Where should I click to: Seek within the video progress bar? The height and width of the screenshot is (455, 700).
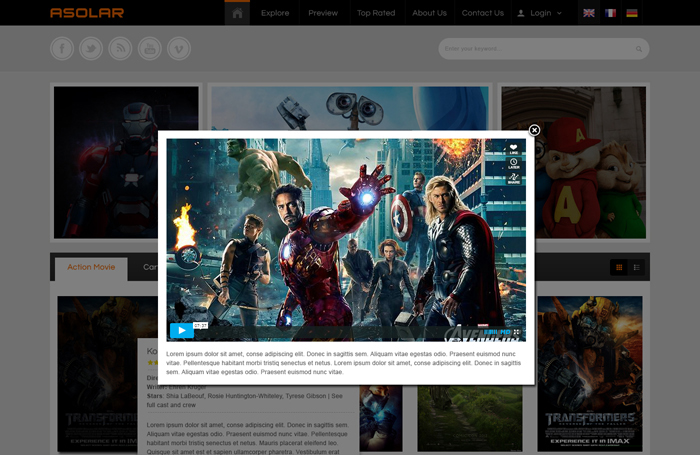click(338, 331)
